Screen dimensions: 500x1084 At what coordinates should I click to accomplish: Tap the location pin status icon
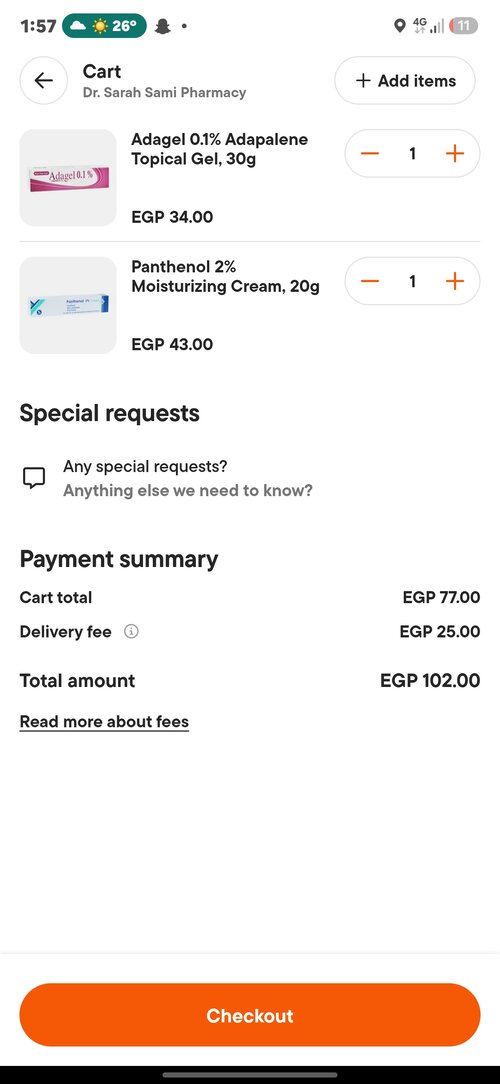point(399,26)
